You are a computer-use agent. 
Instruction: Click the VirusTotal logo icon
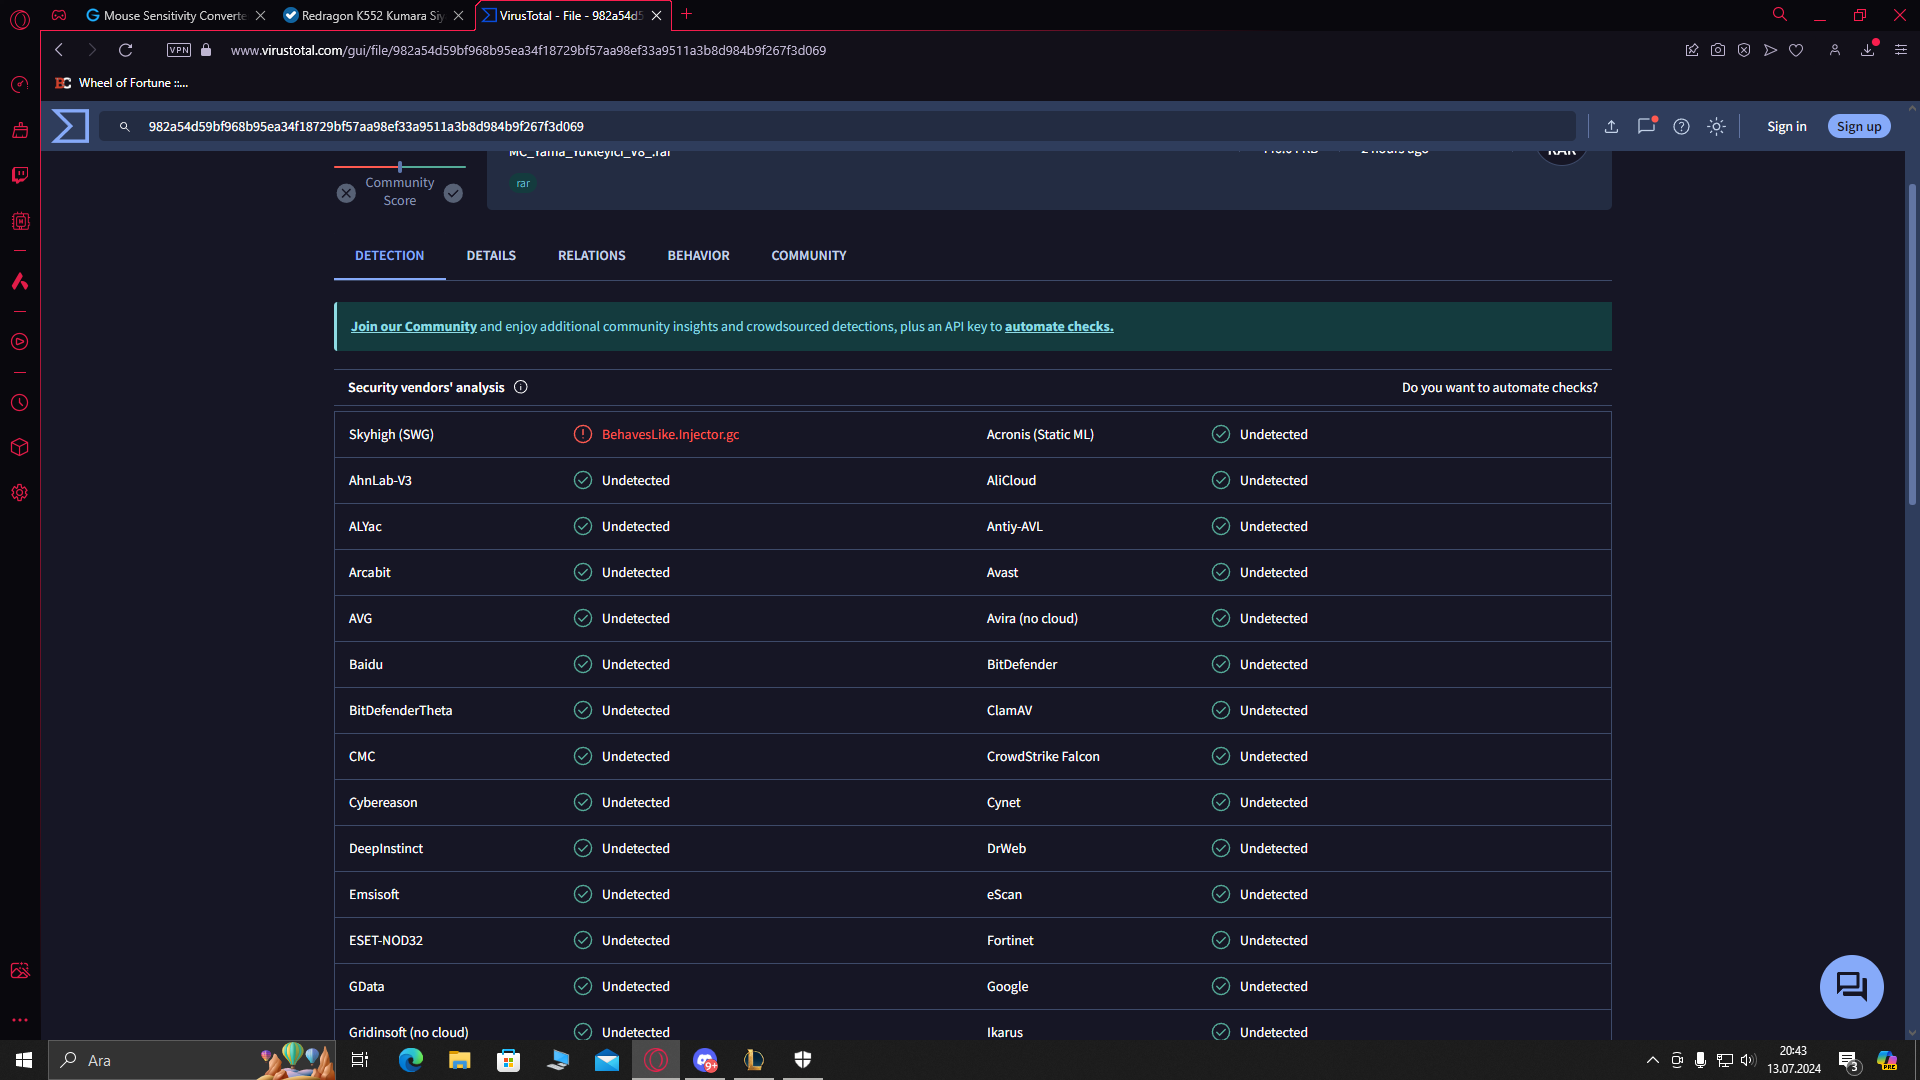[x=70, y=126]
